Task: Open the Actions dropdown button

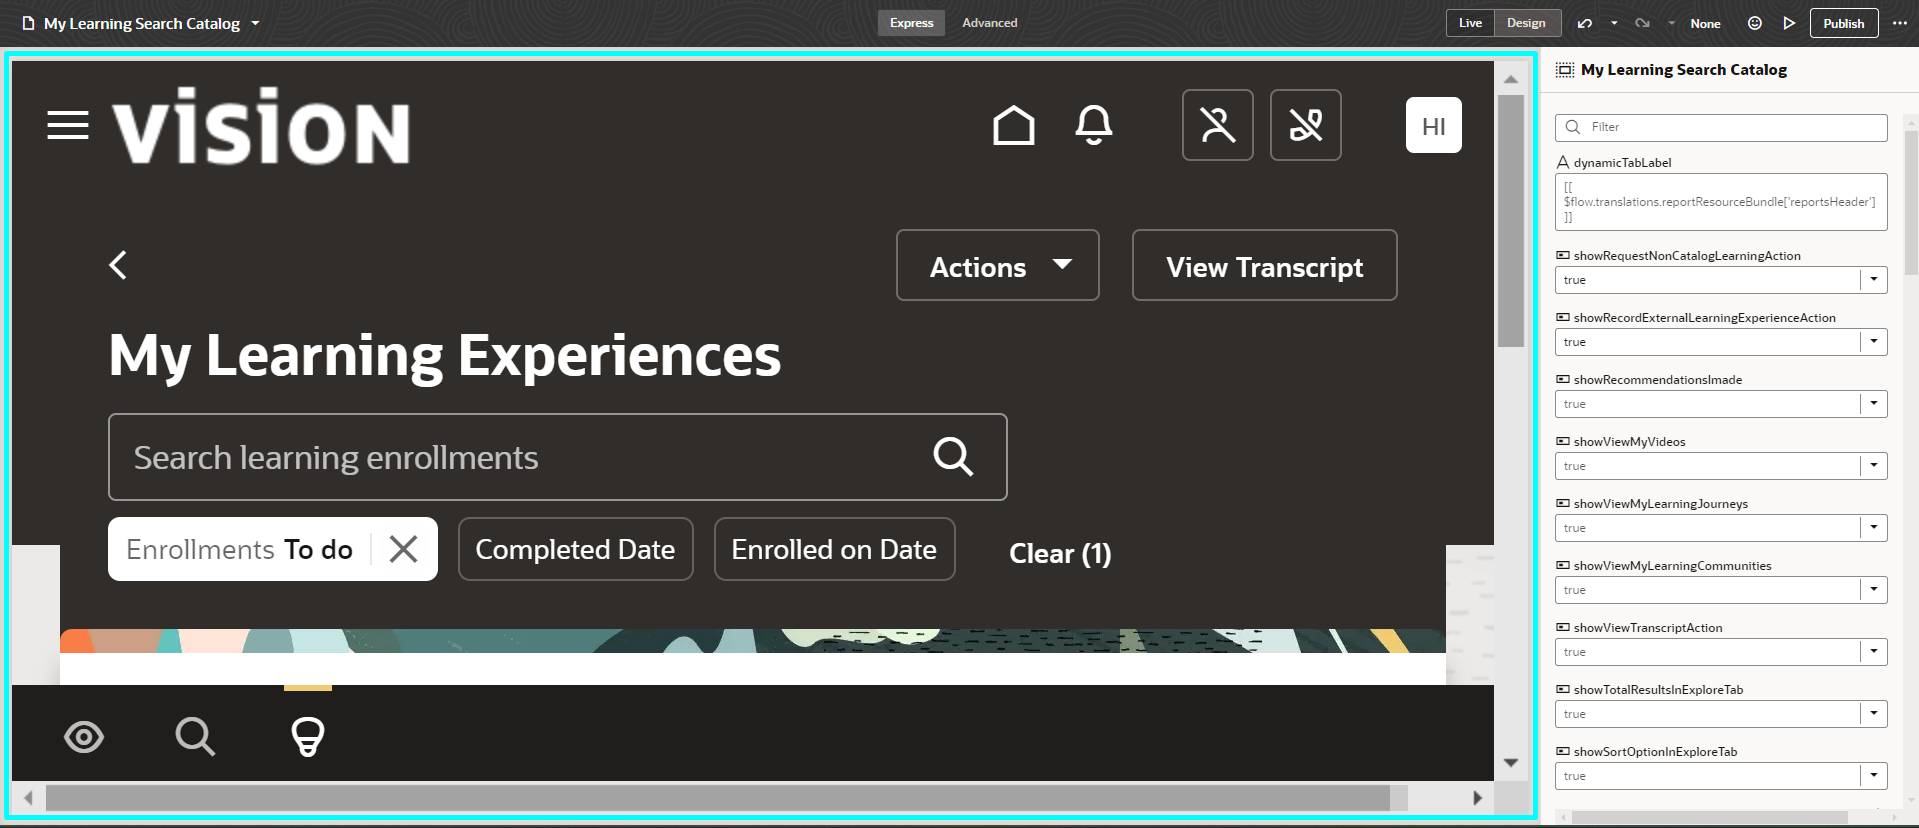Action: pyautogui.click(x=997, y=265)
